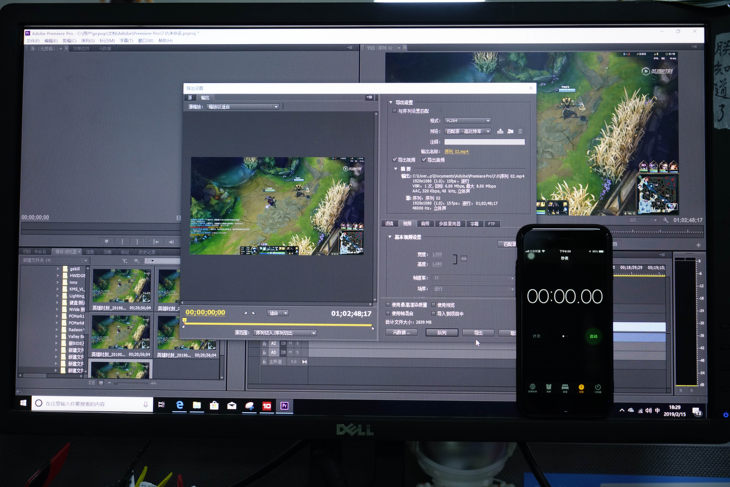Click the Save Preset icon beside the preset dropdown

pyautogui.click(x=500, y=131)
